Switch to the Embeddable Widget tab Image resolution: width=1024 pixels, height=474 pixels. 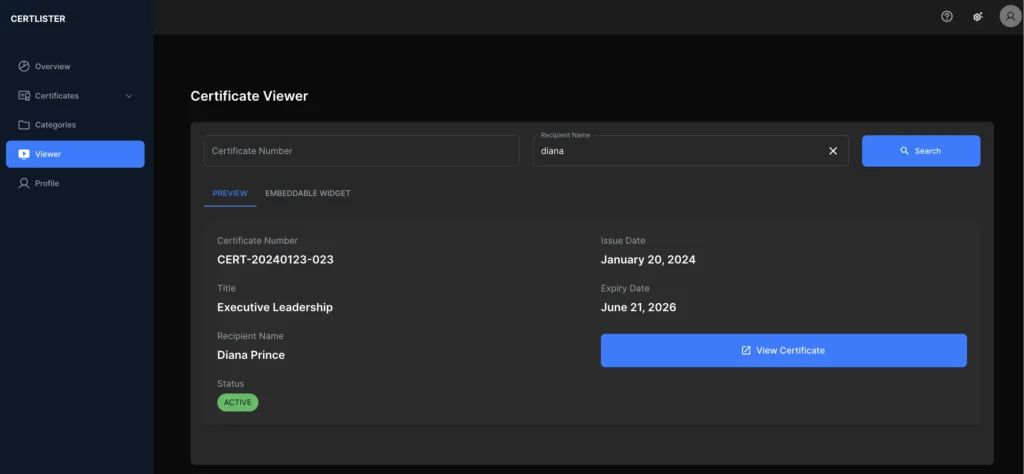[x=308, y=193]
